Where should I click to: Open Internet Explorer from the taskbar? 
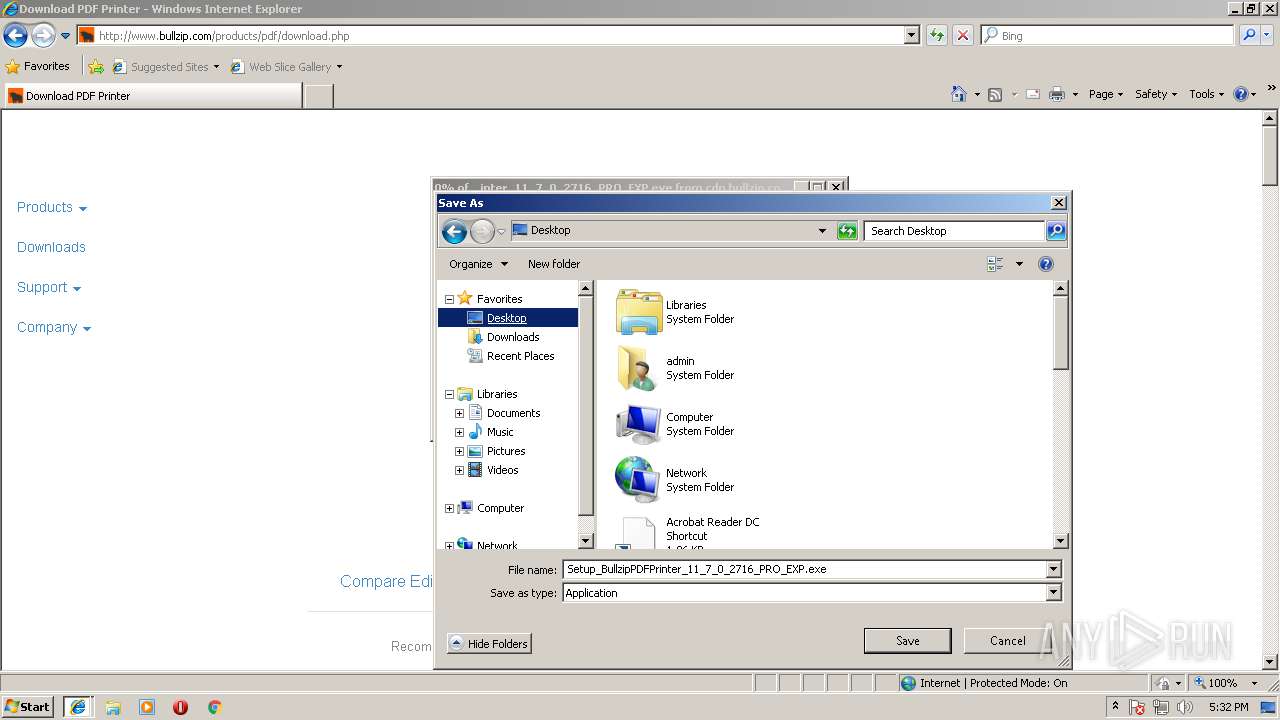pos(78,707)
